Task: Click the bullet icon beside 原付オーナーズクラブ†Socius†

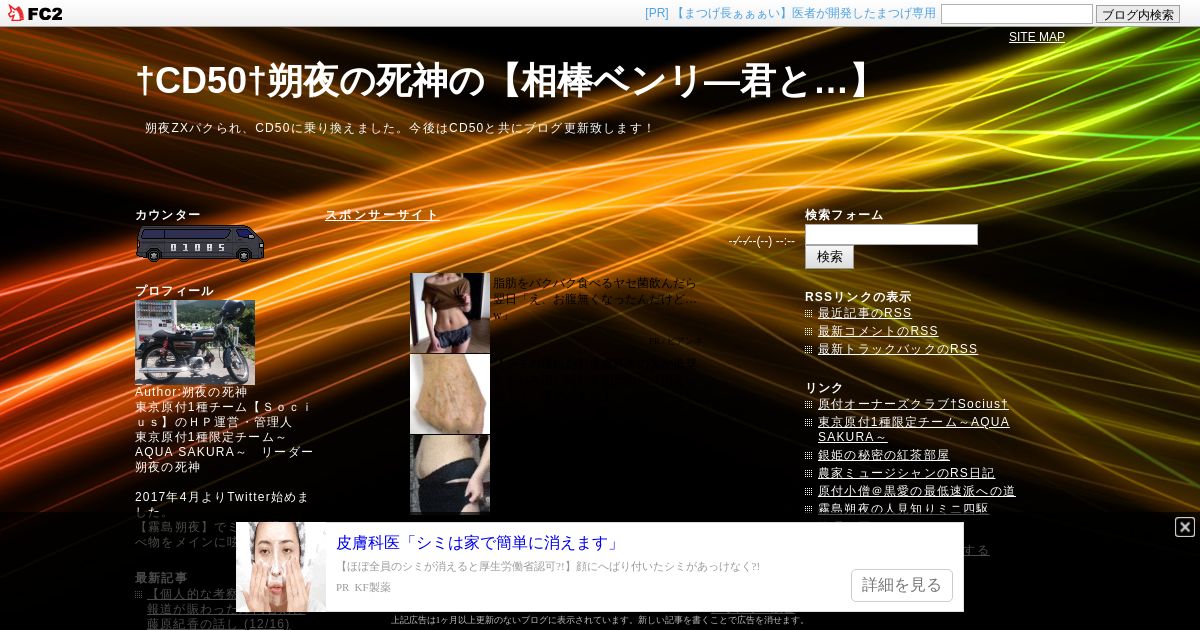Action: point(809,405)
